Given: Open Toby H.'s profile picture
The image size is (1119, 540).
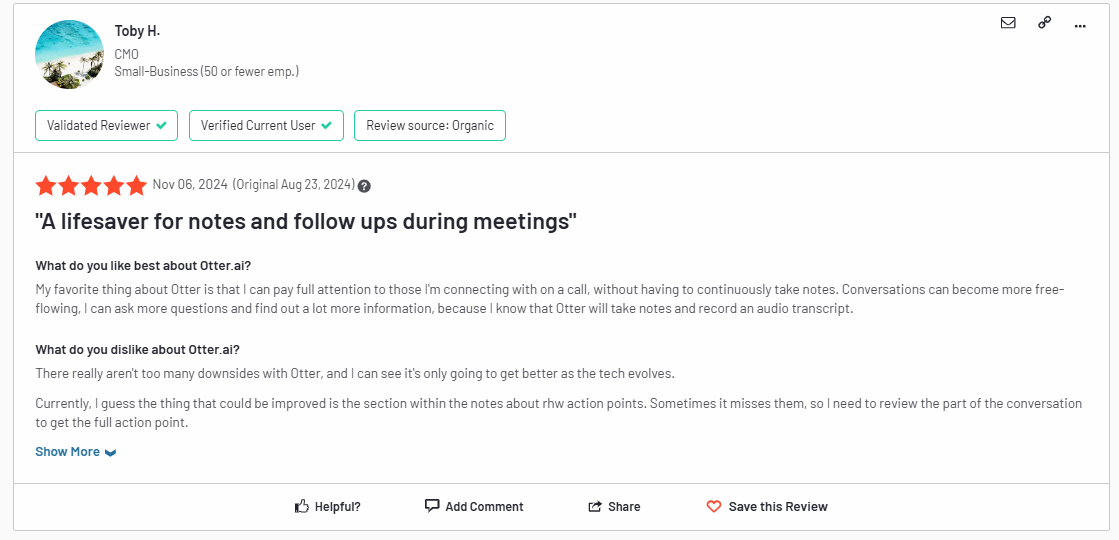Looking at the screenshot, I should click(x=69, y=54).
